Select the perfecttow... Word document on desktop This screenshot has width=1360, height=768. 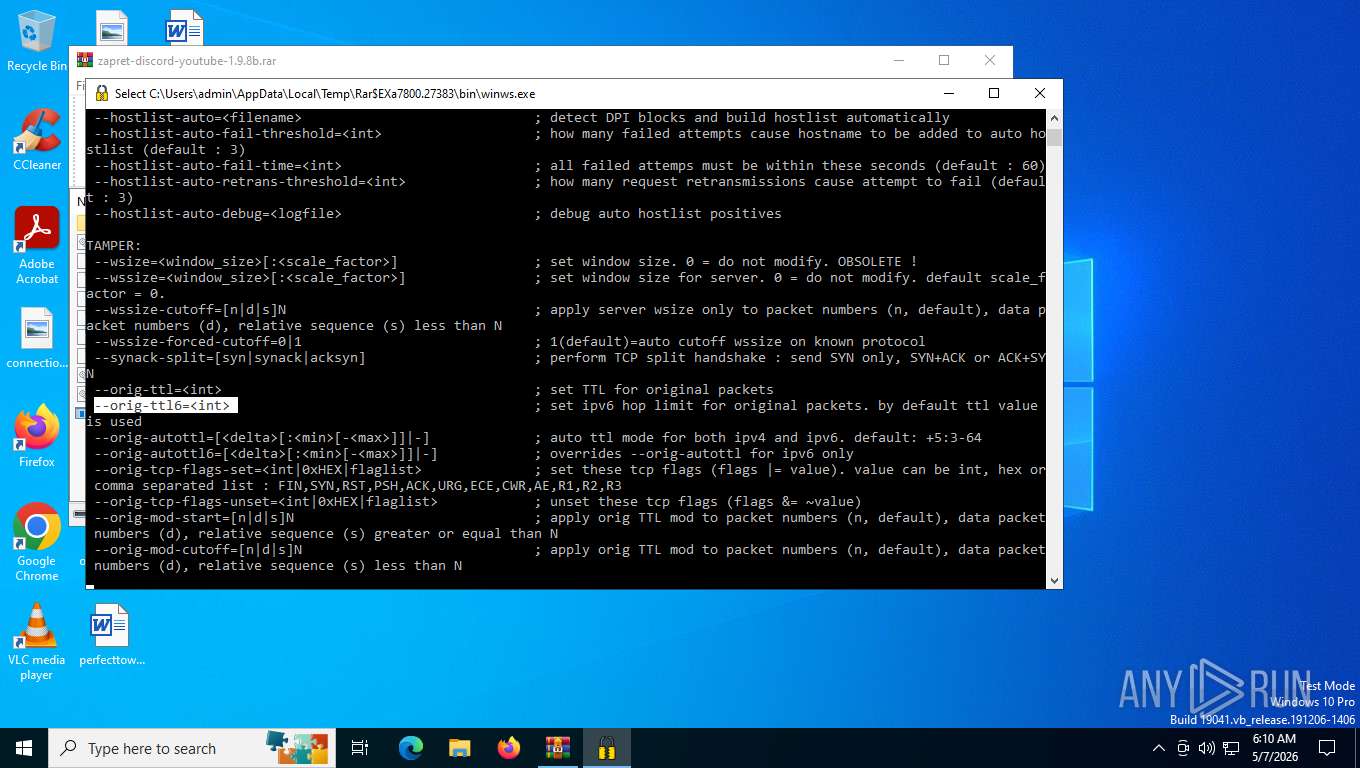[112, 635]
